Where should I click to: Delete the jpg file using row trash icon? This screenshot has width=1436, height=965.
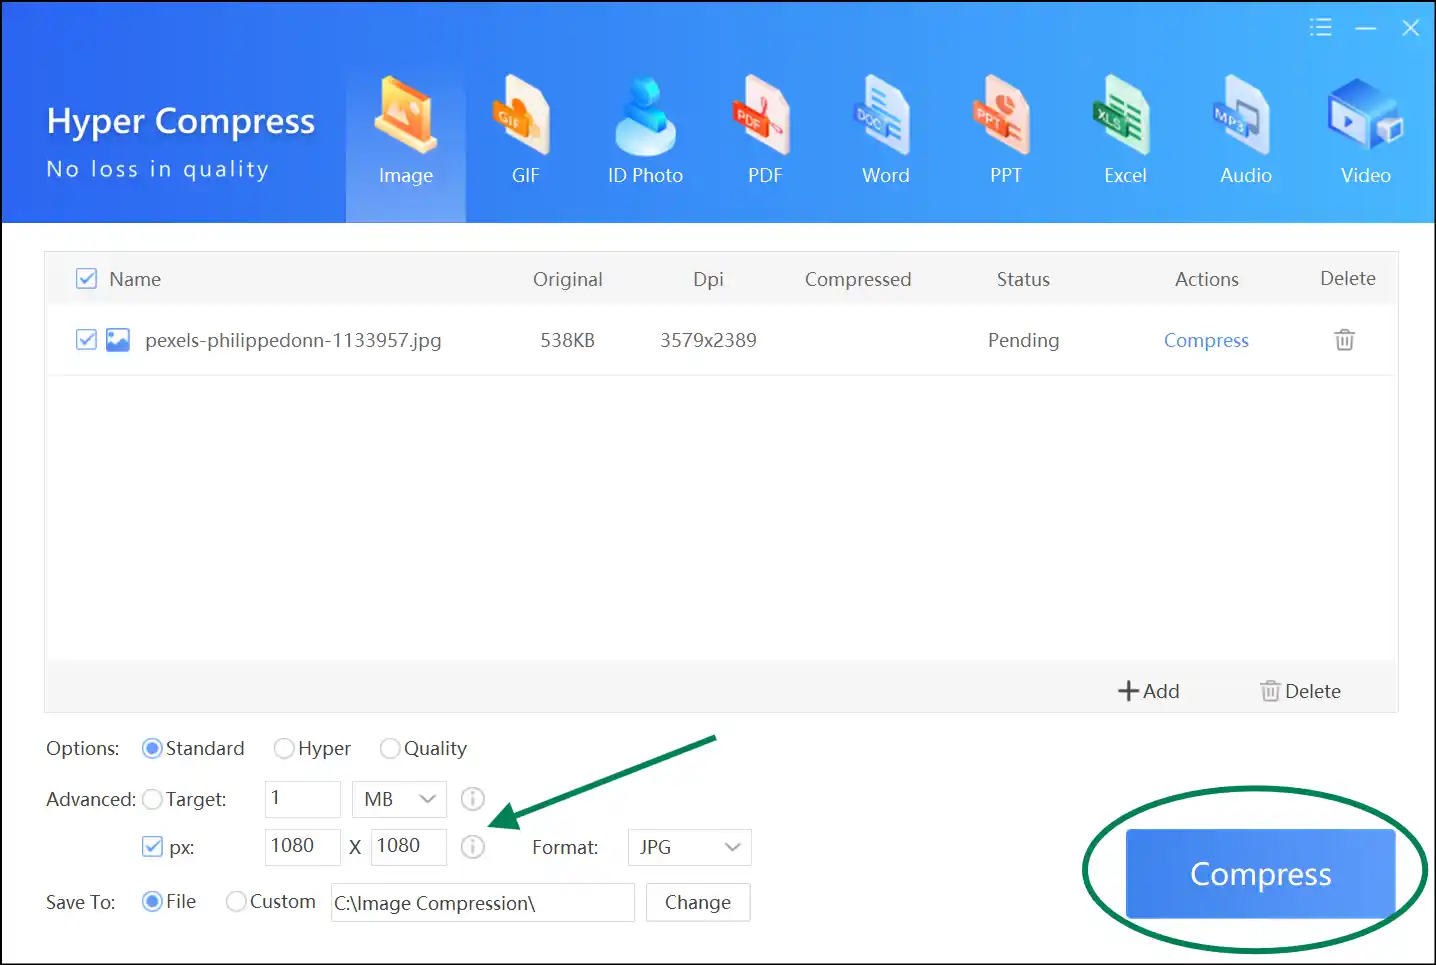[1345, 340]
